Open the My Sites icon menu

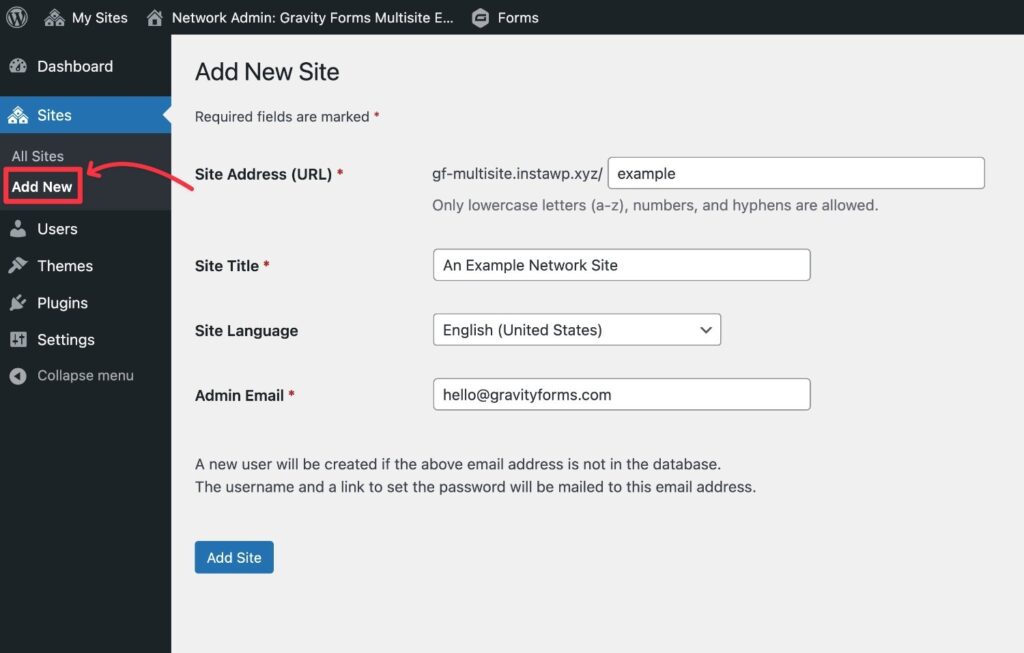point(54,17)
